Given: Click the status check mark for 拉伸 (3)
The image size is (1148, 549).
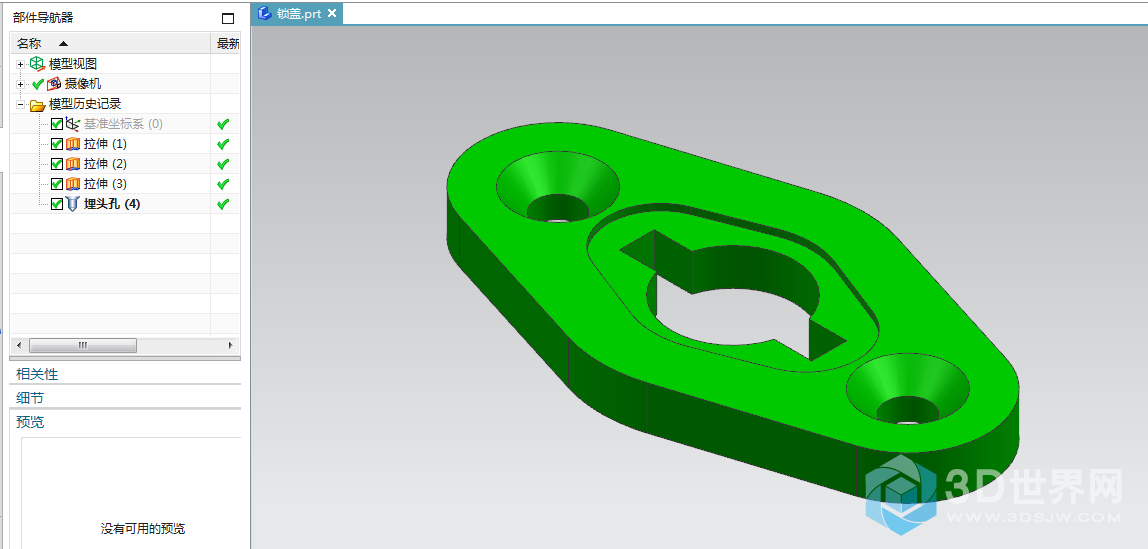Looking at the screenshot, I should (223, 184).
